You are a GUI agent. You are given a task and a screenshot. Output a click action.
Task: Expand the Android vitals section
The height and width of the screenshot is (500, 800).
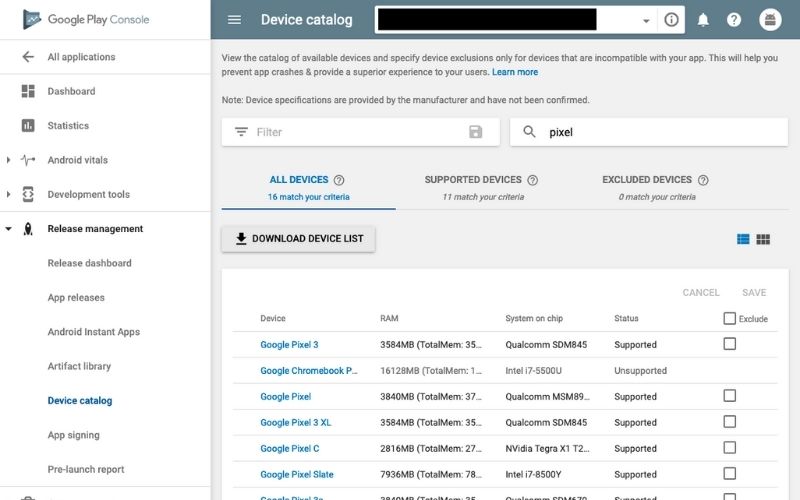click(9, 160)
